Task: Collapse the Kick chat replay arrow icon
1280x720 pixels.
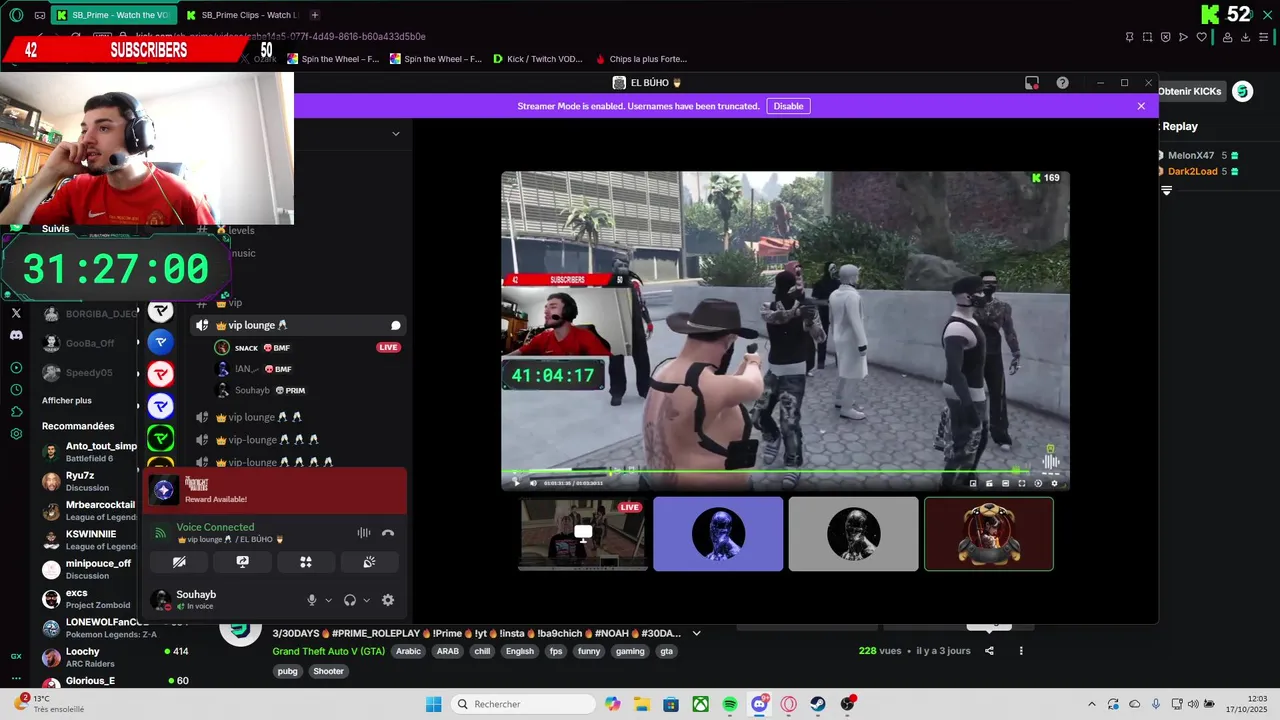Action: (1166, 190)
